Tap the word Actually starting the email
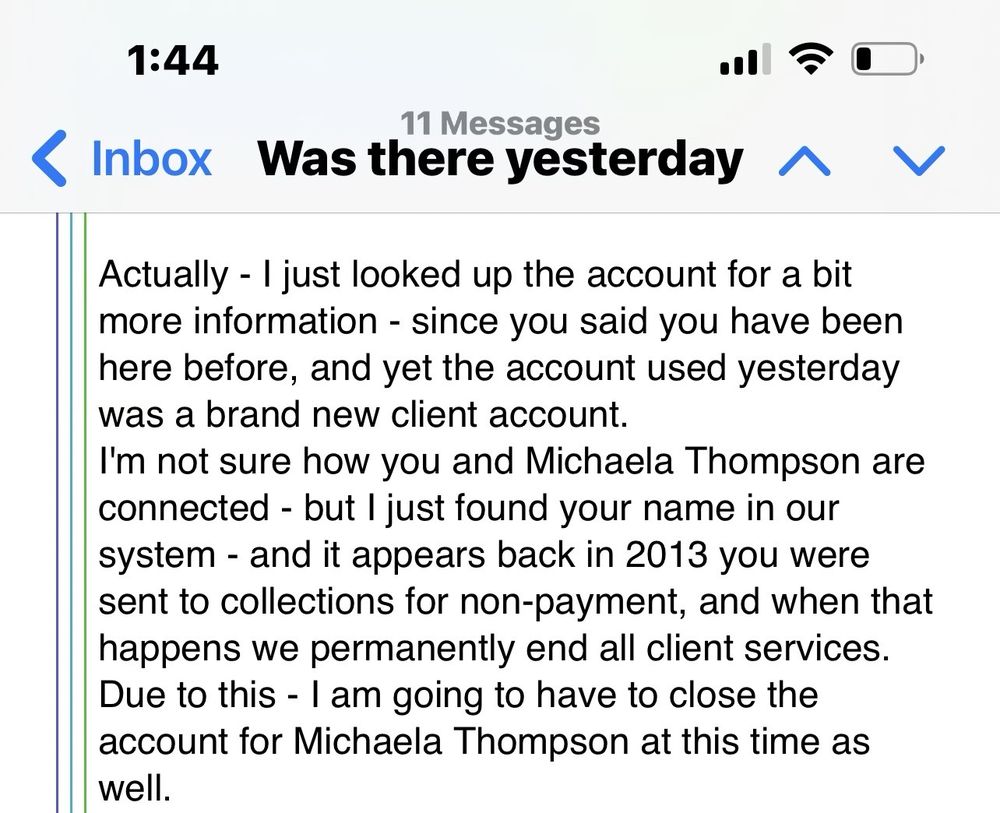 pos(163,274)
